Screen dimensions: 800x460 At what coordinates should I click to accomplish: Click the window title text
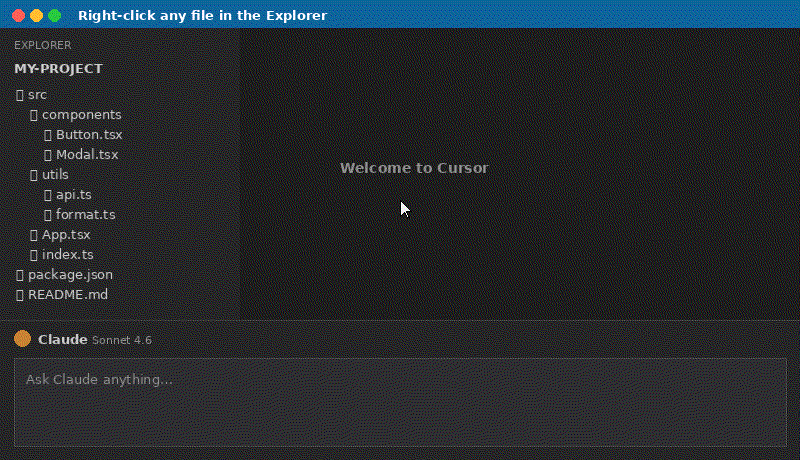click(x=203, y=16)
